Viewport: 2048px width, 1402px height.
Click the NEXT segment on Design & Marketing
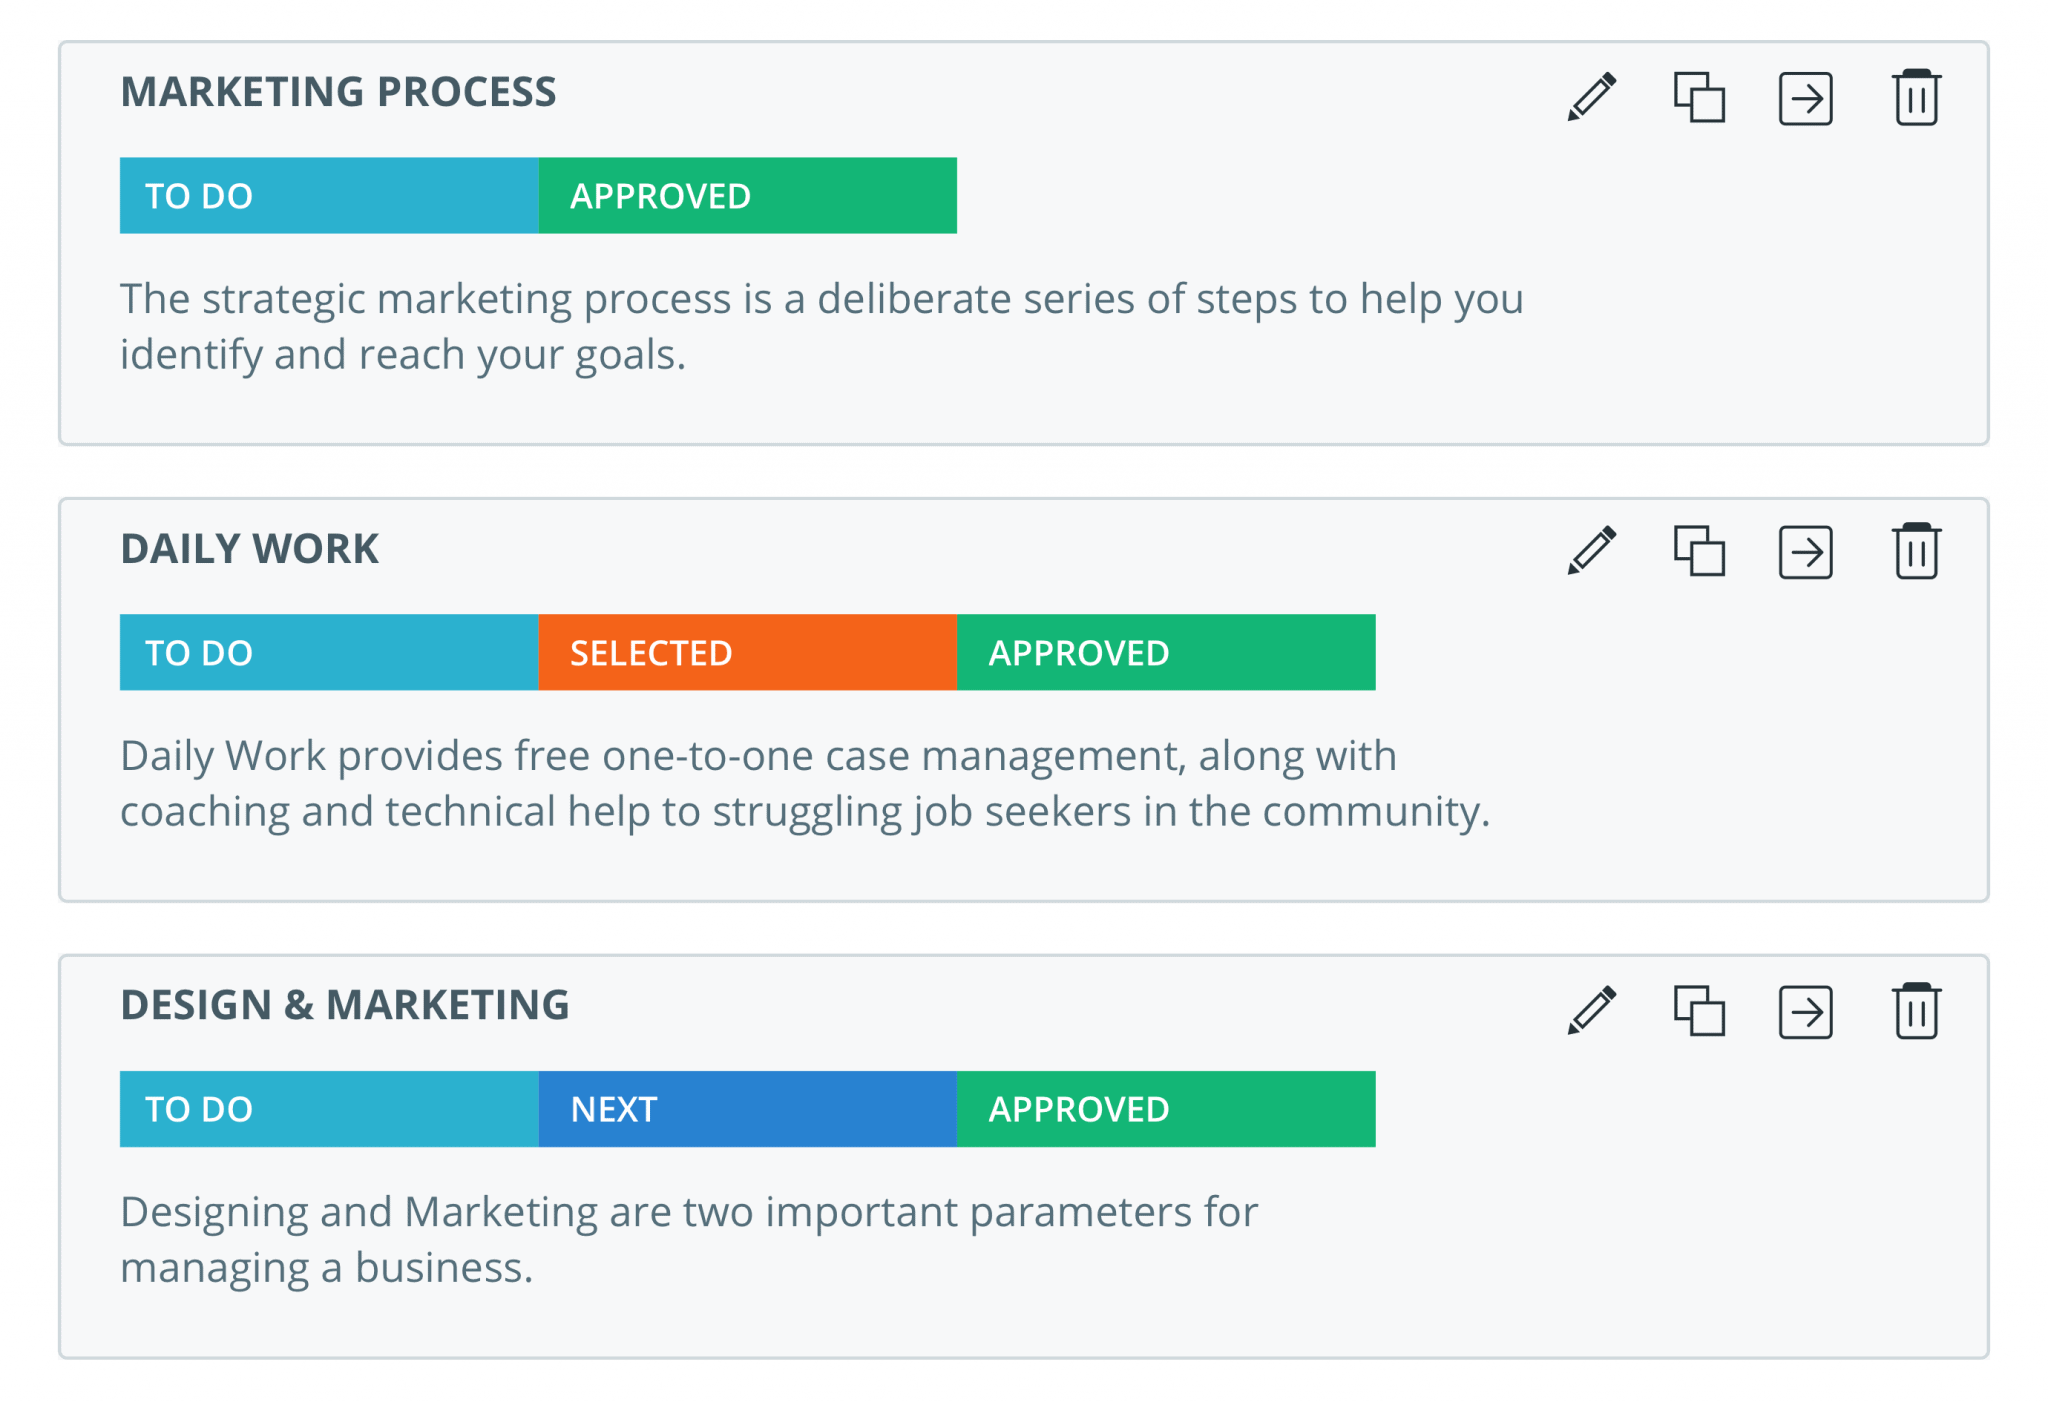[748, 1108]
